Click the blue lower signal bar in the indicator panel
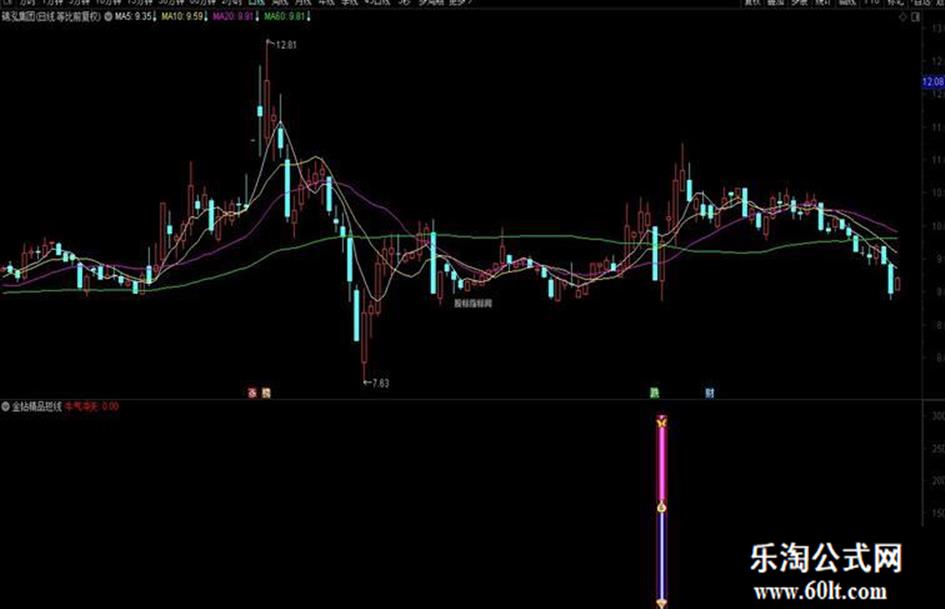The image size is (945, 609). [661, 556]
